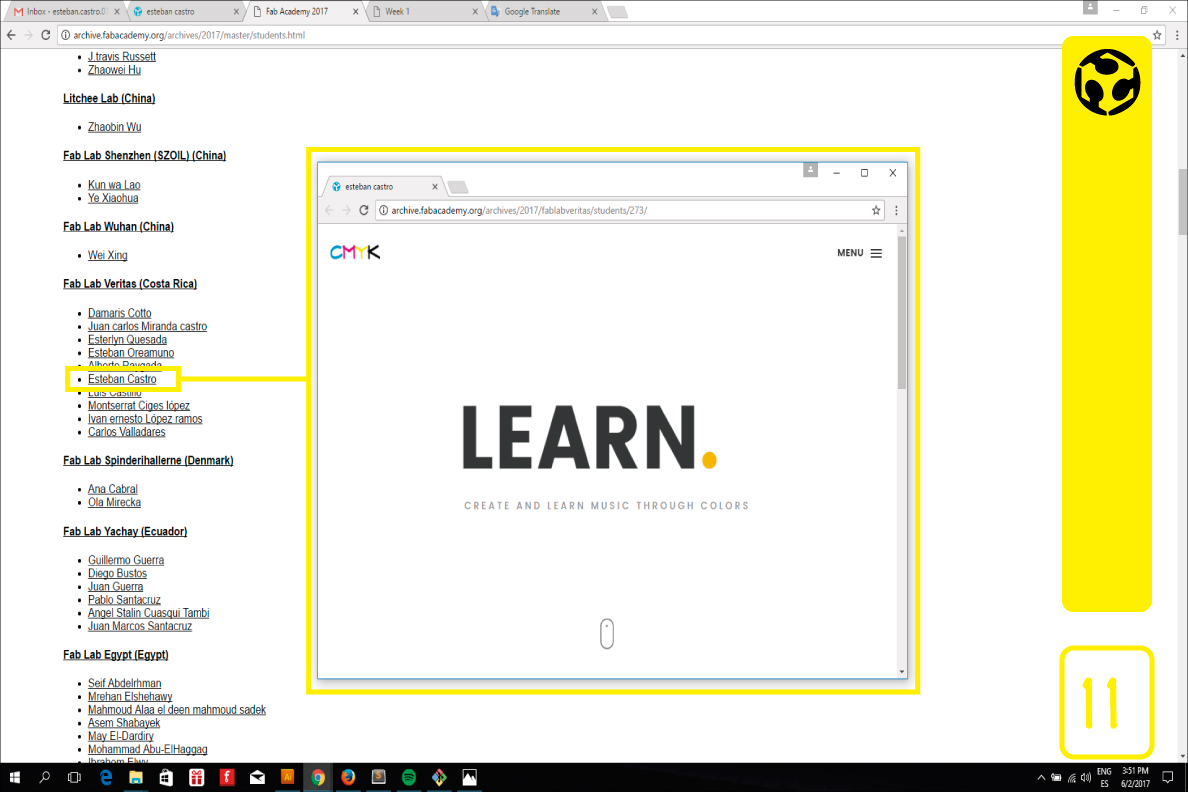Click the bookmark star in the inset window
The height and width of the screenshot is (792, 1188).
(876, 210)
